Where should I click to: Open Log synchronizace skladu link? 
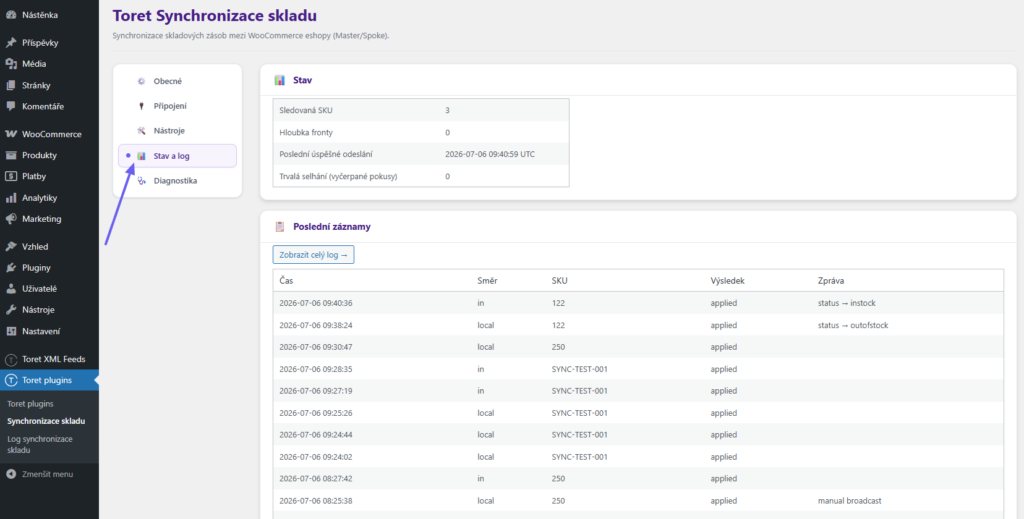tap(40, 444)
